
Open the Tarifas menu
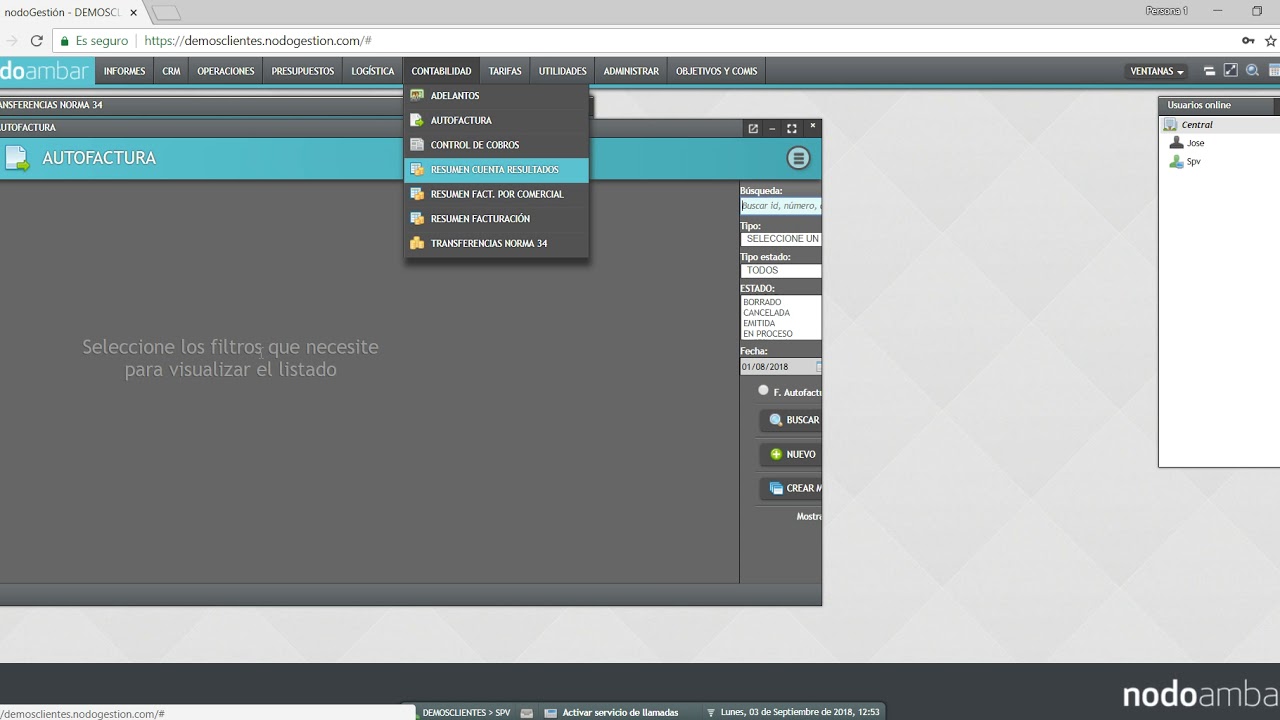click(x=505, y=71)
